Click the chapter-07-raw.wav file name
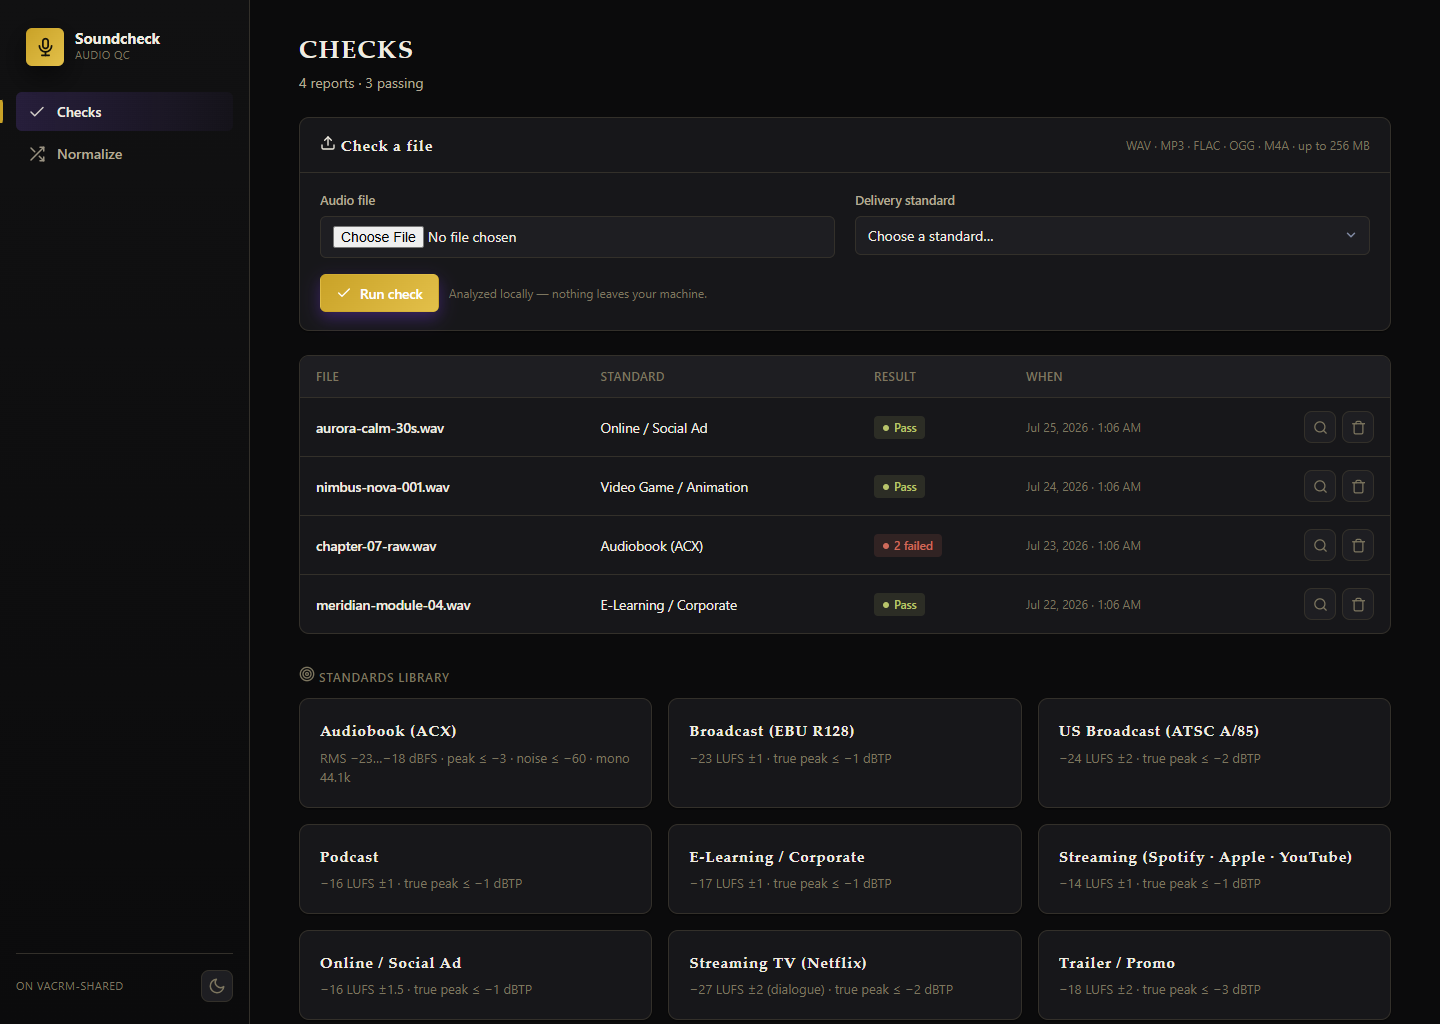 point(376,546)
